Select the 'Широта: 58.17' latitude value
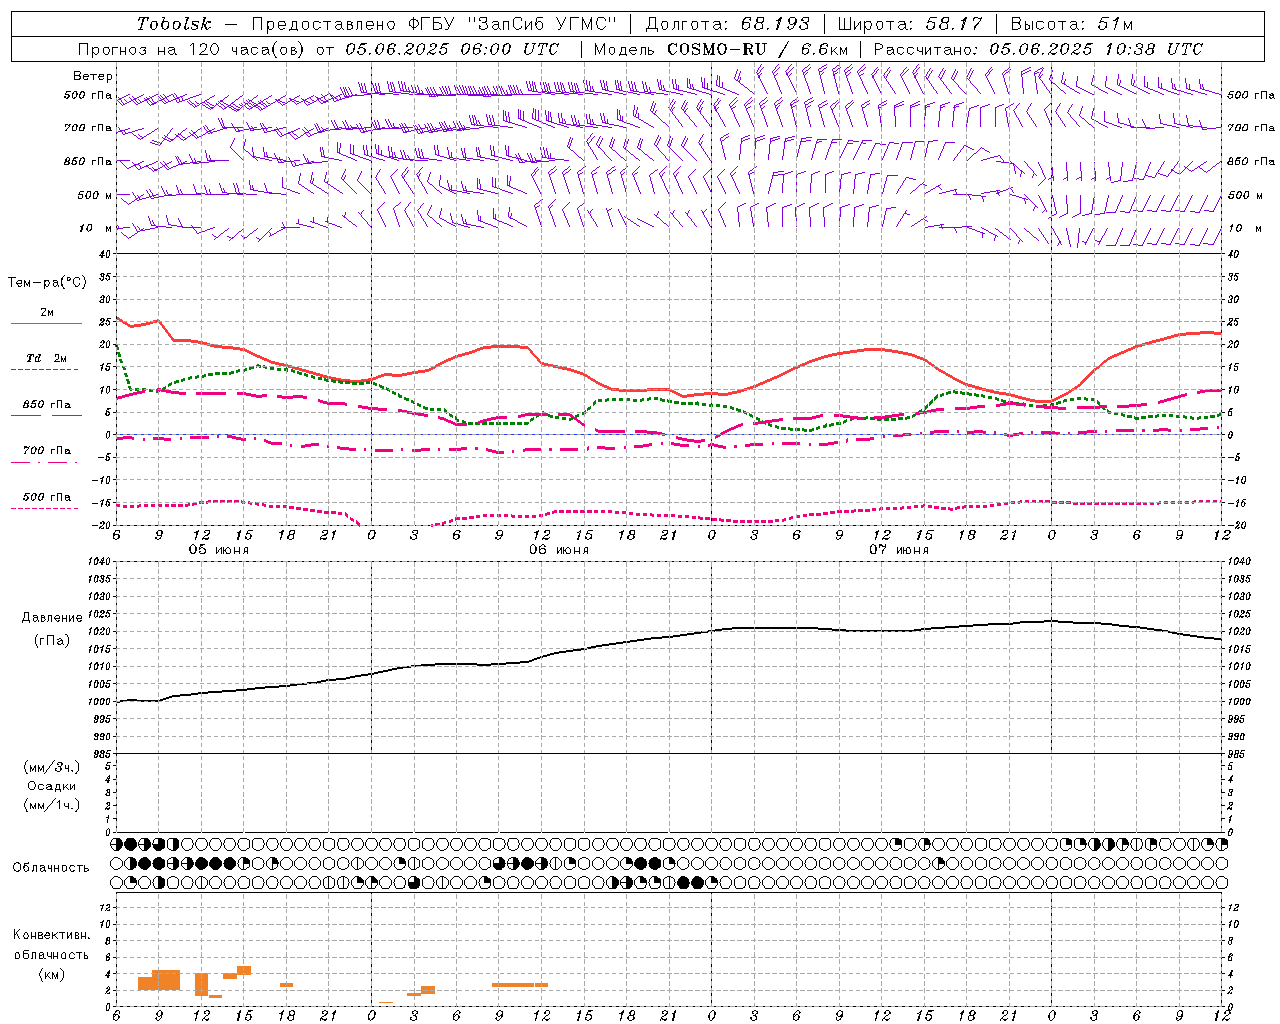Viewport: 1280px width, 1024px height. pos(910,24)
